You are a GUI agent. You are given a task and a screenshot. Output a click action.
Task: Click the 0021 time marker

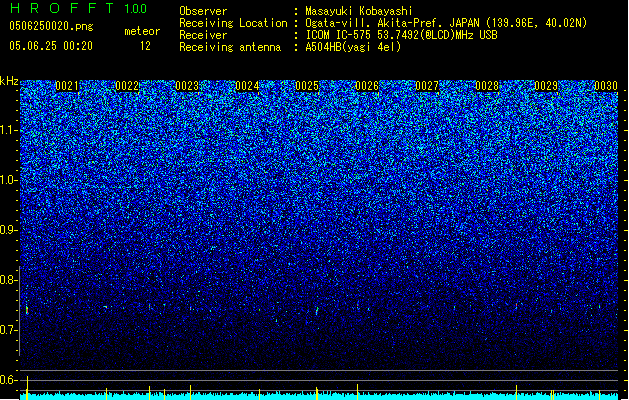(67, 86)
